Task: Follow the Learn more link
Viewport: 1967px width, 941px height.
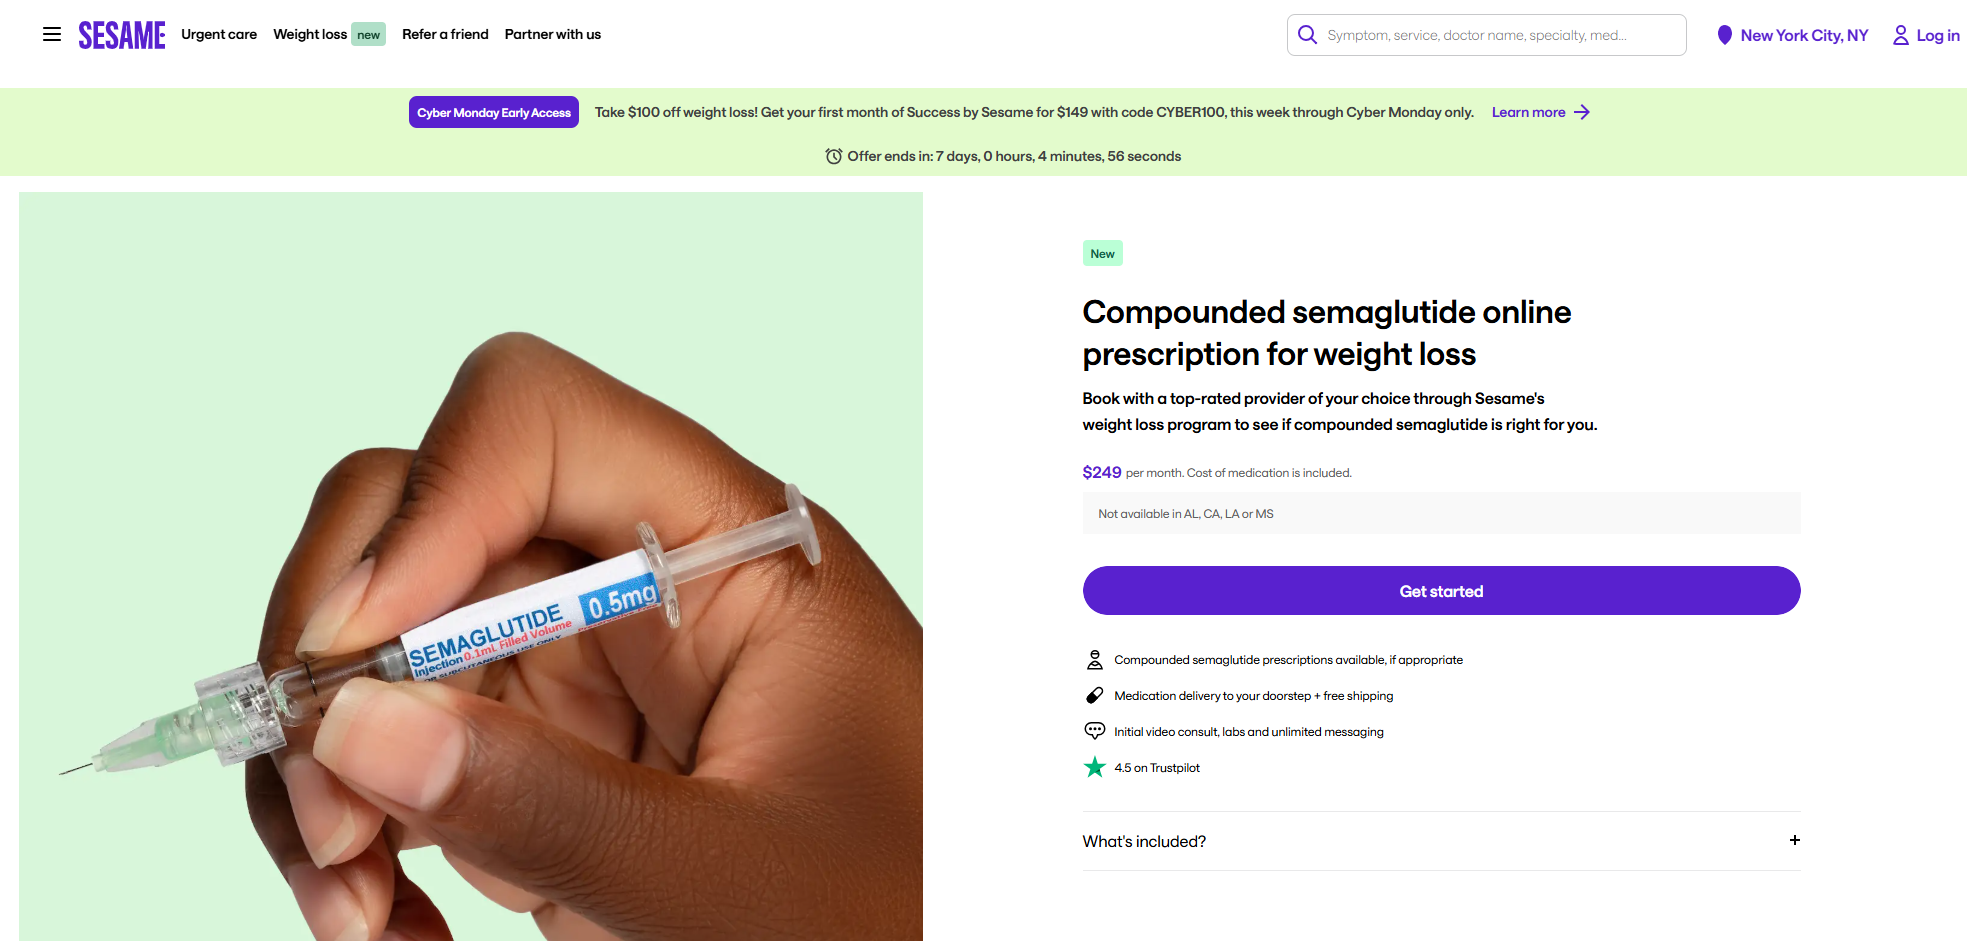Action: pos(1528,112)
